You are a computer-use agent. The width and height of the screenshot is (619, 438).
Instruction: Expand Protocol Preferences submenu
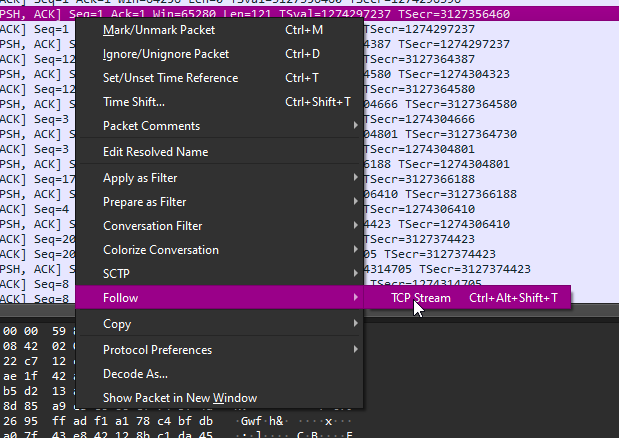[219, 350]
